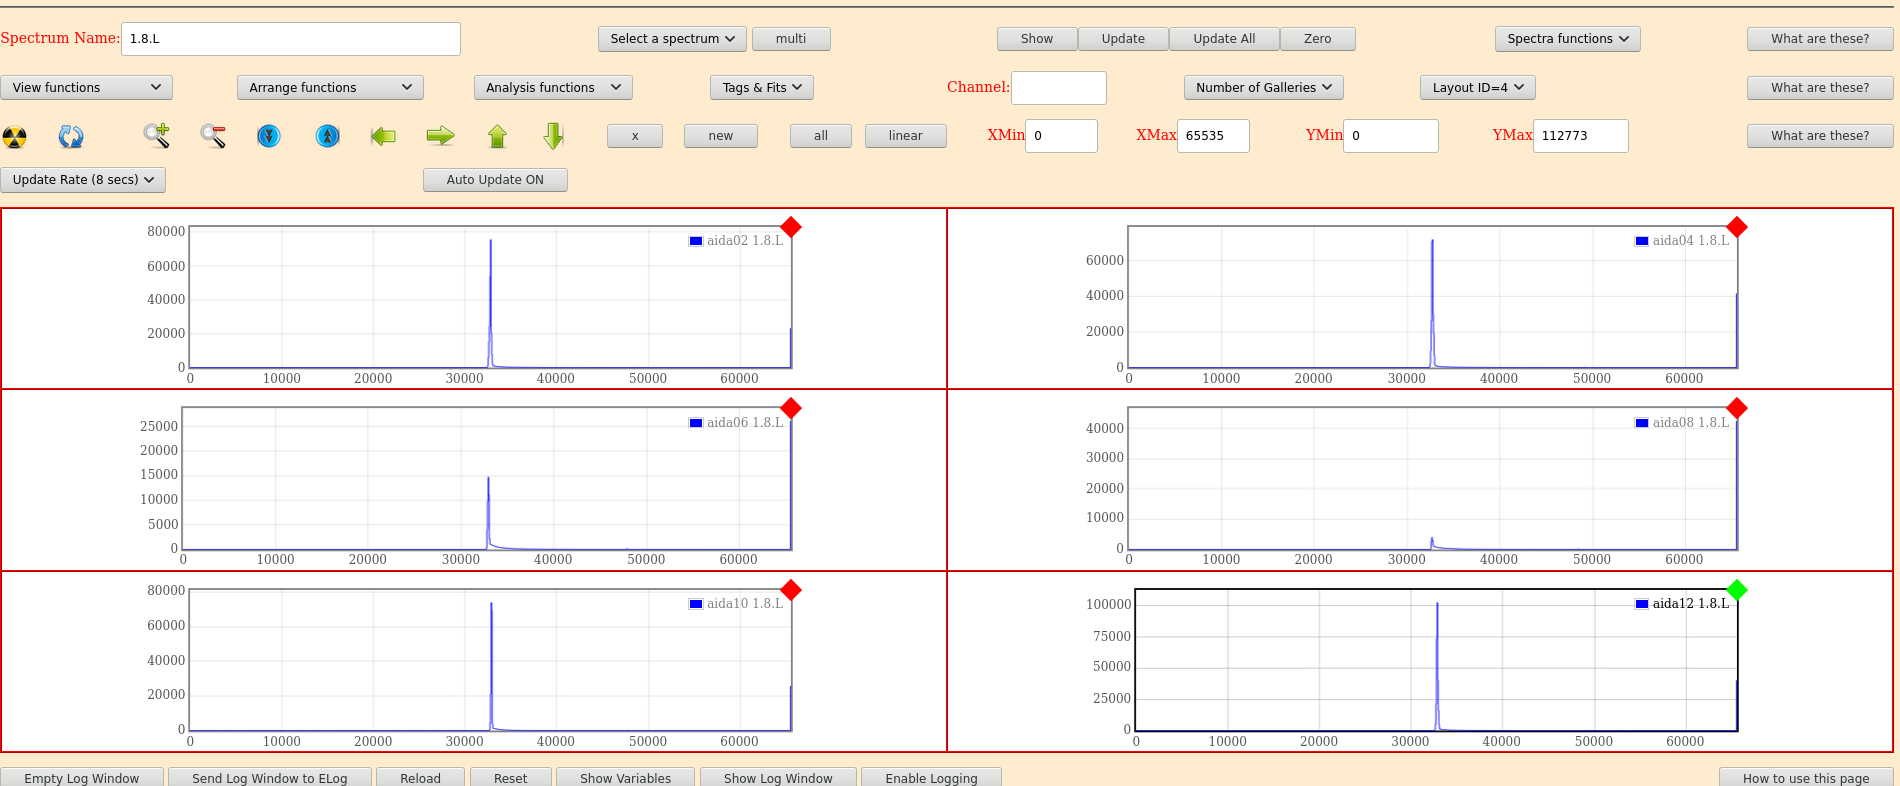Expand the Analysis functions dropdown
Image resolution: width=1900 pixels, height=786 pixels.
coord(552,88)
